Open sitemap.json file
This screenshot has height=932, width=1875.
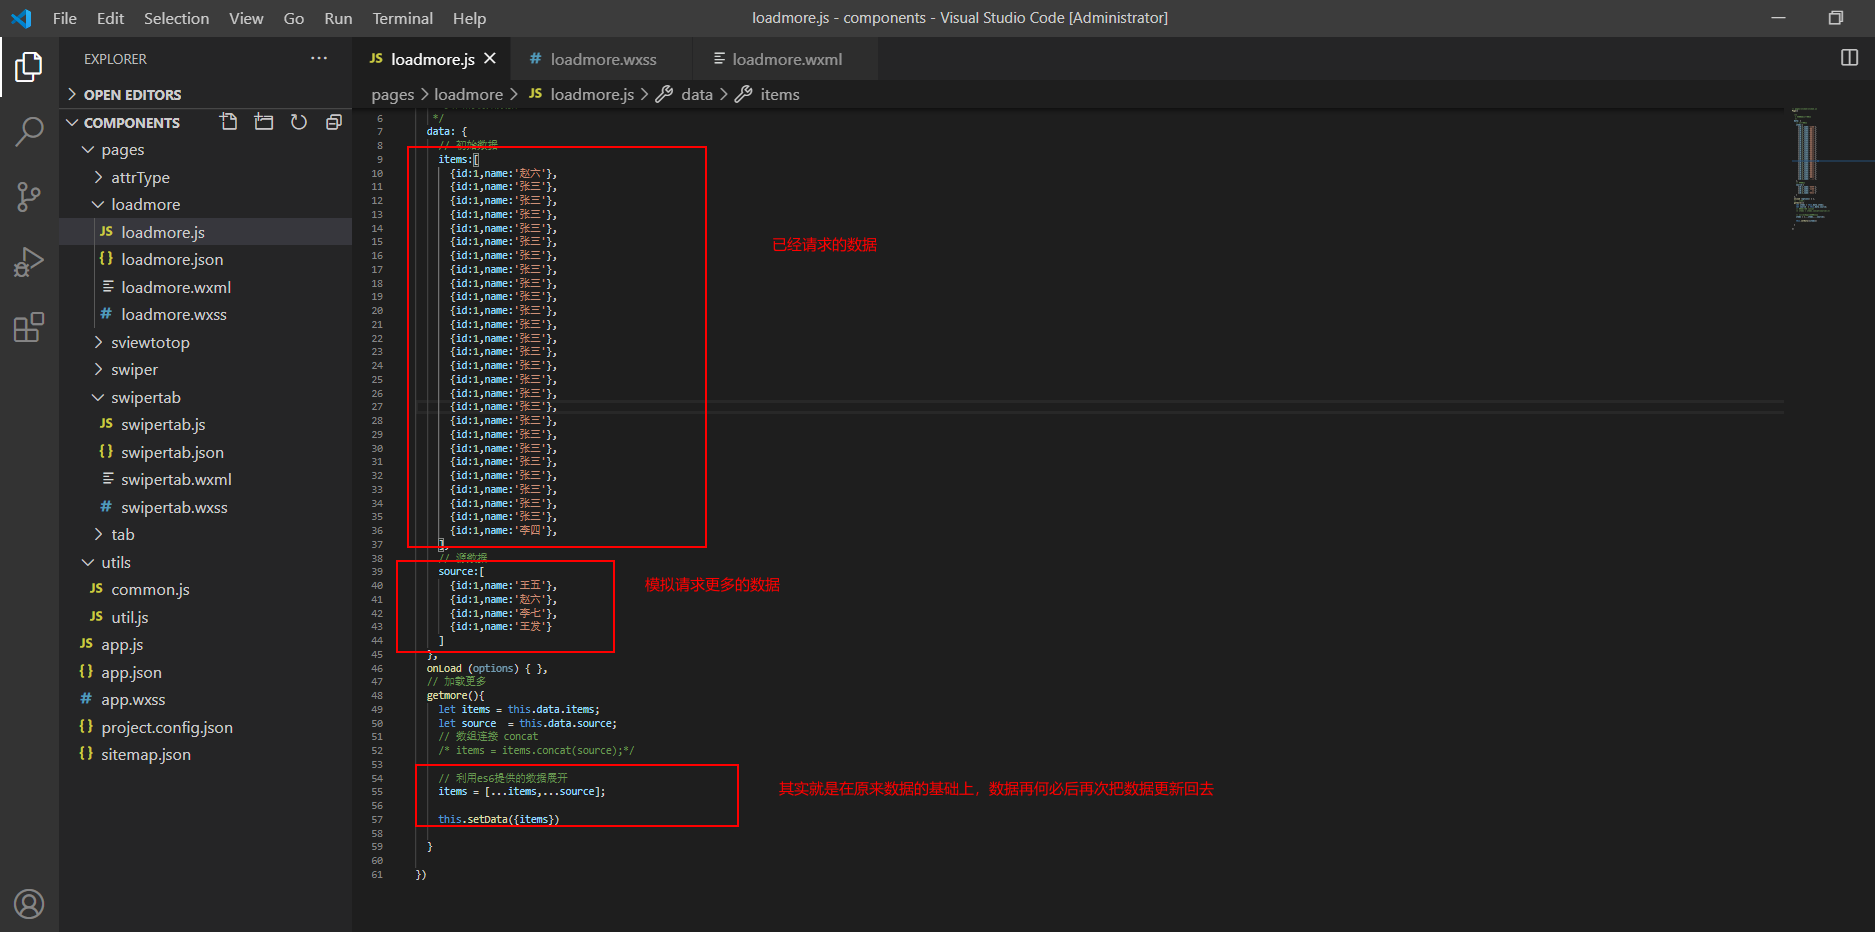205,755
